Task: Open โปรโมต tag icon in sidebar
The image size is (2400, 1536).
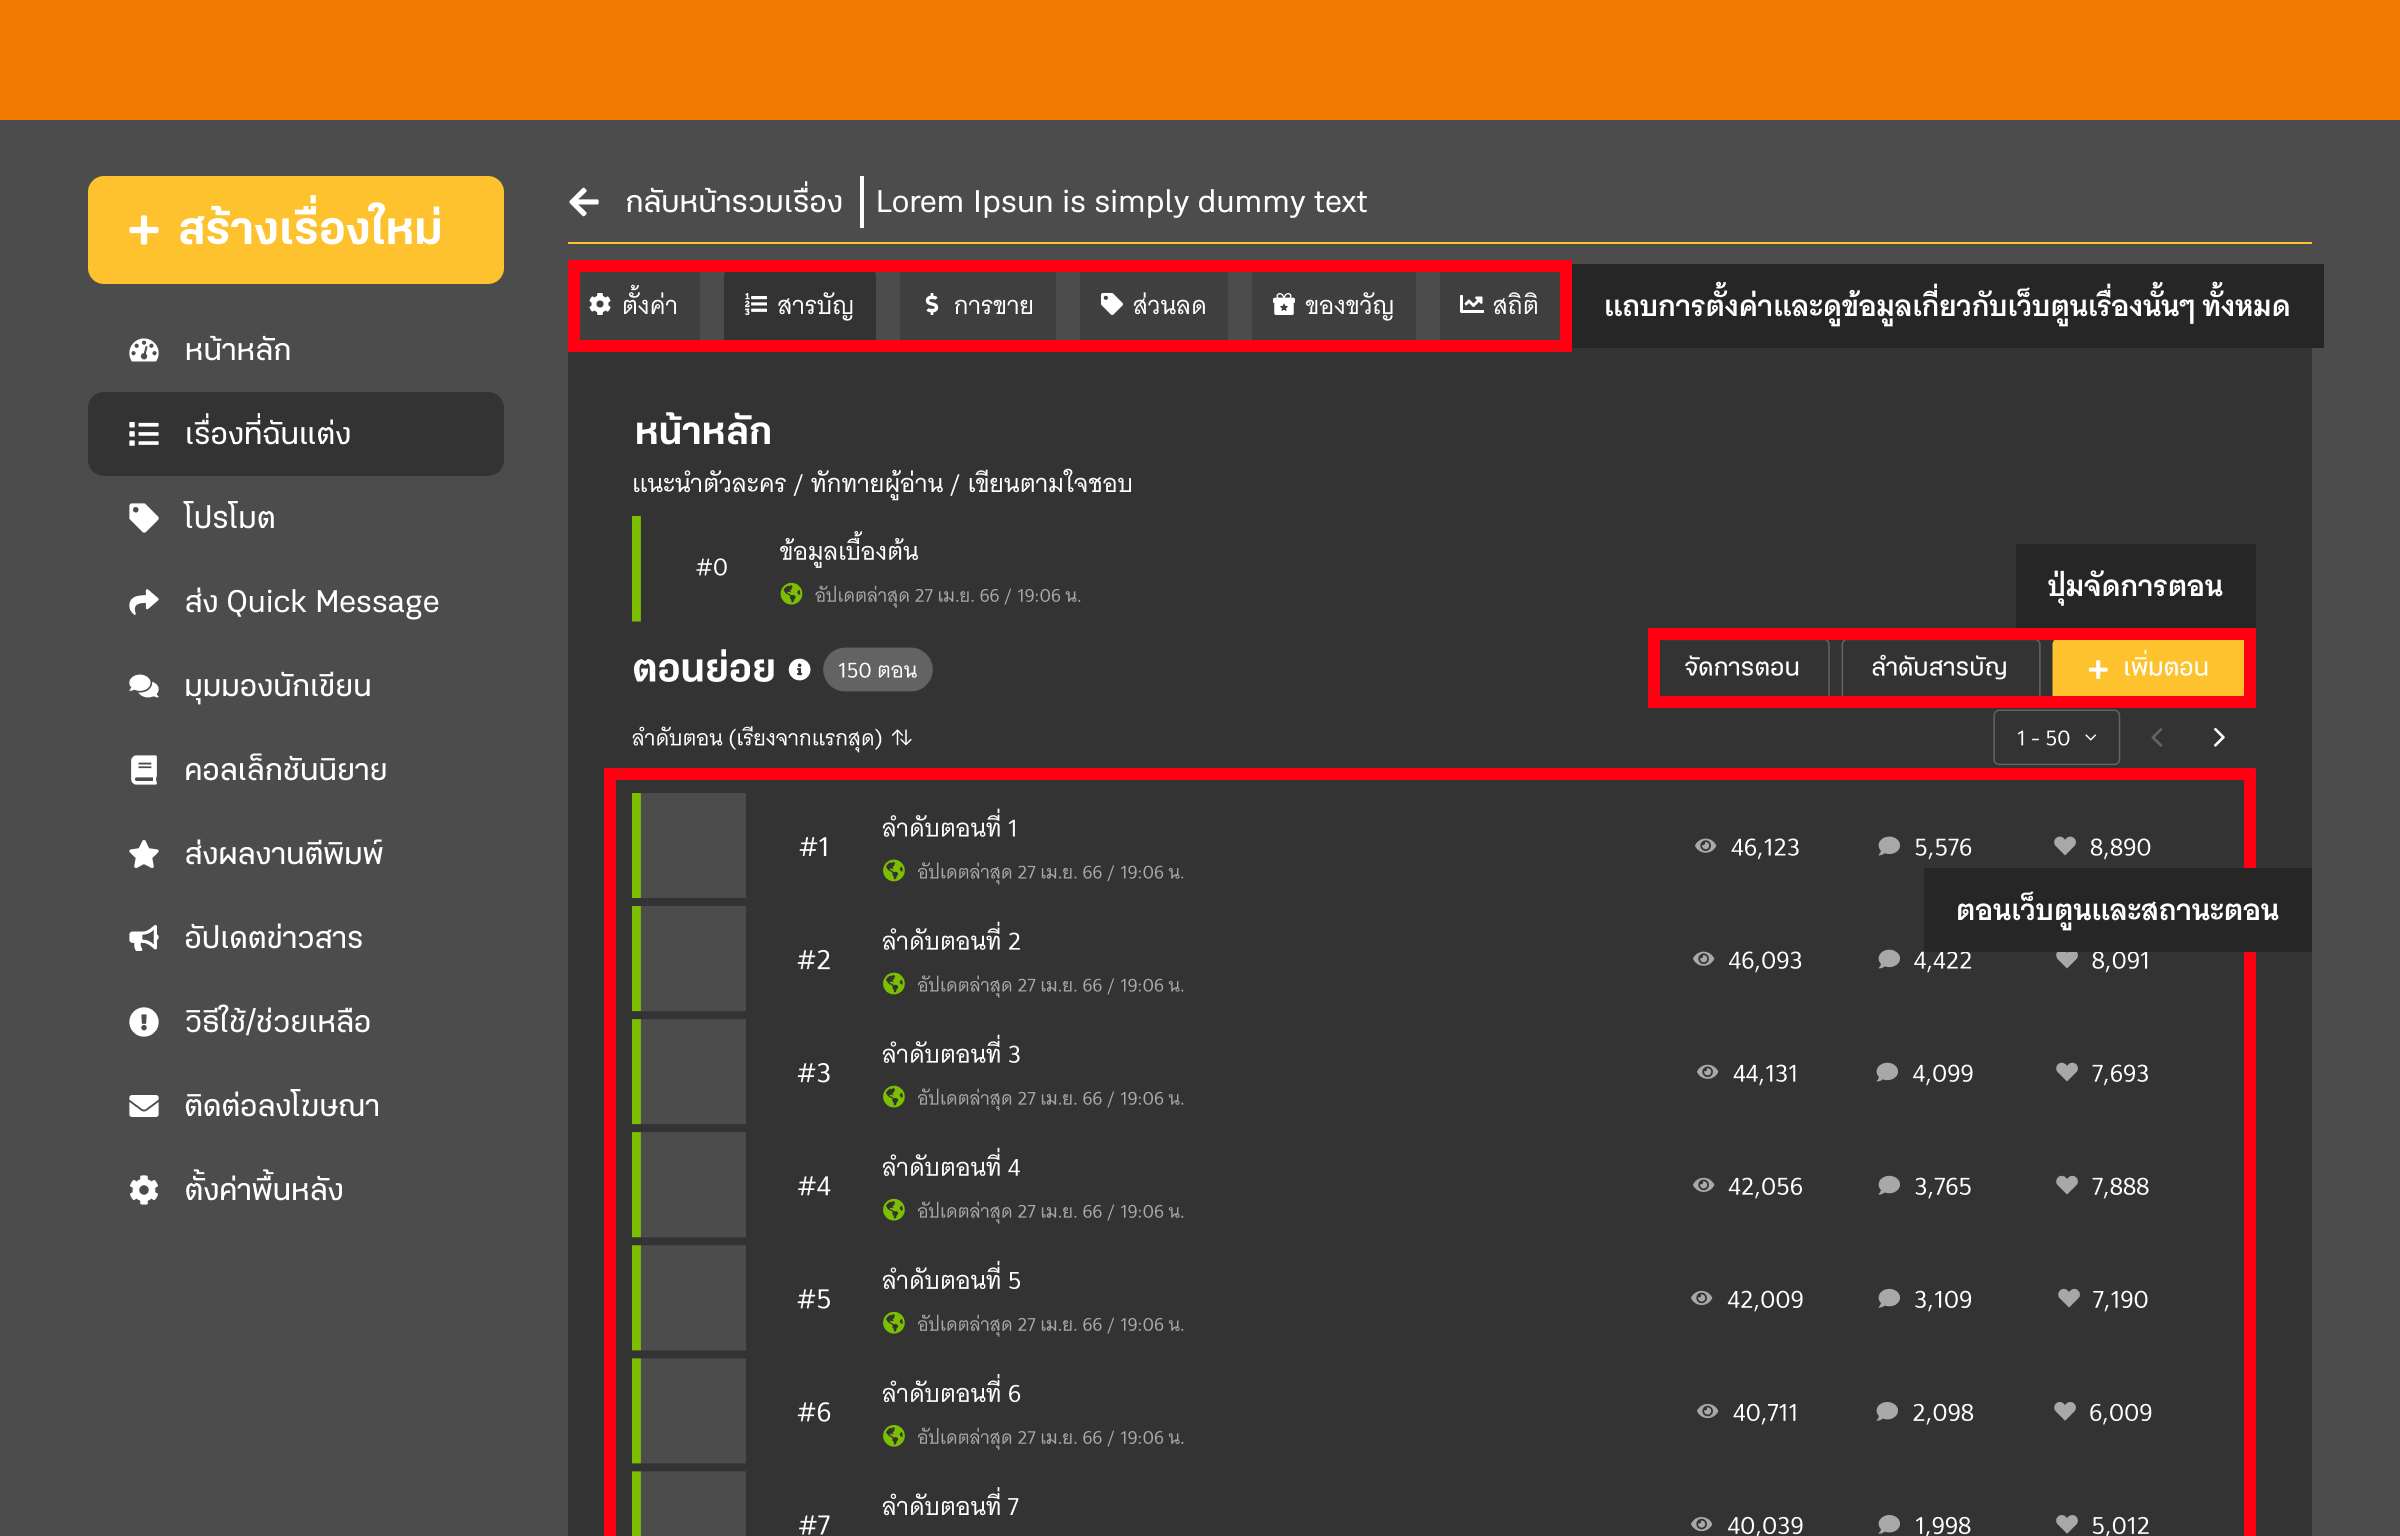Action: (144, 518)
